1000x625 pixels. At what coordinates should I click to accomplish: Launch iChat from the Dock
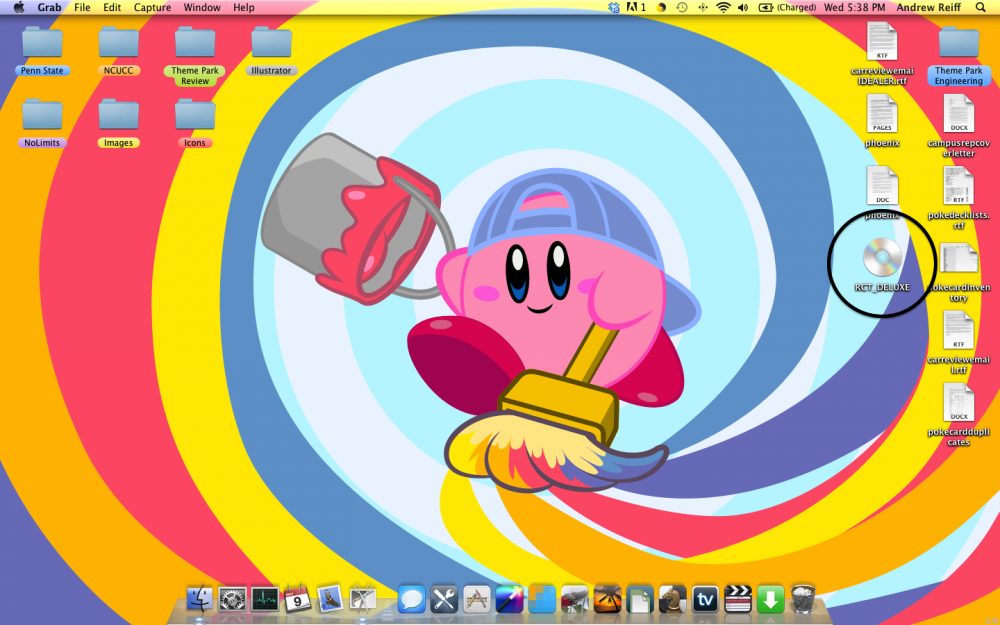click(411, 600)
